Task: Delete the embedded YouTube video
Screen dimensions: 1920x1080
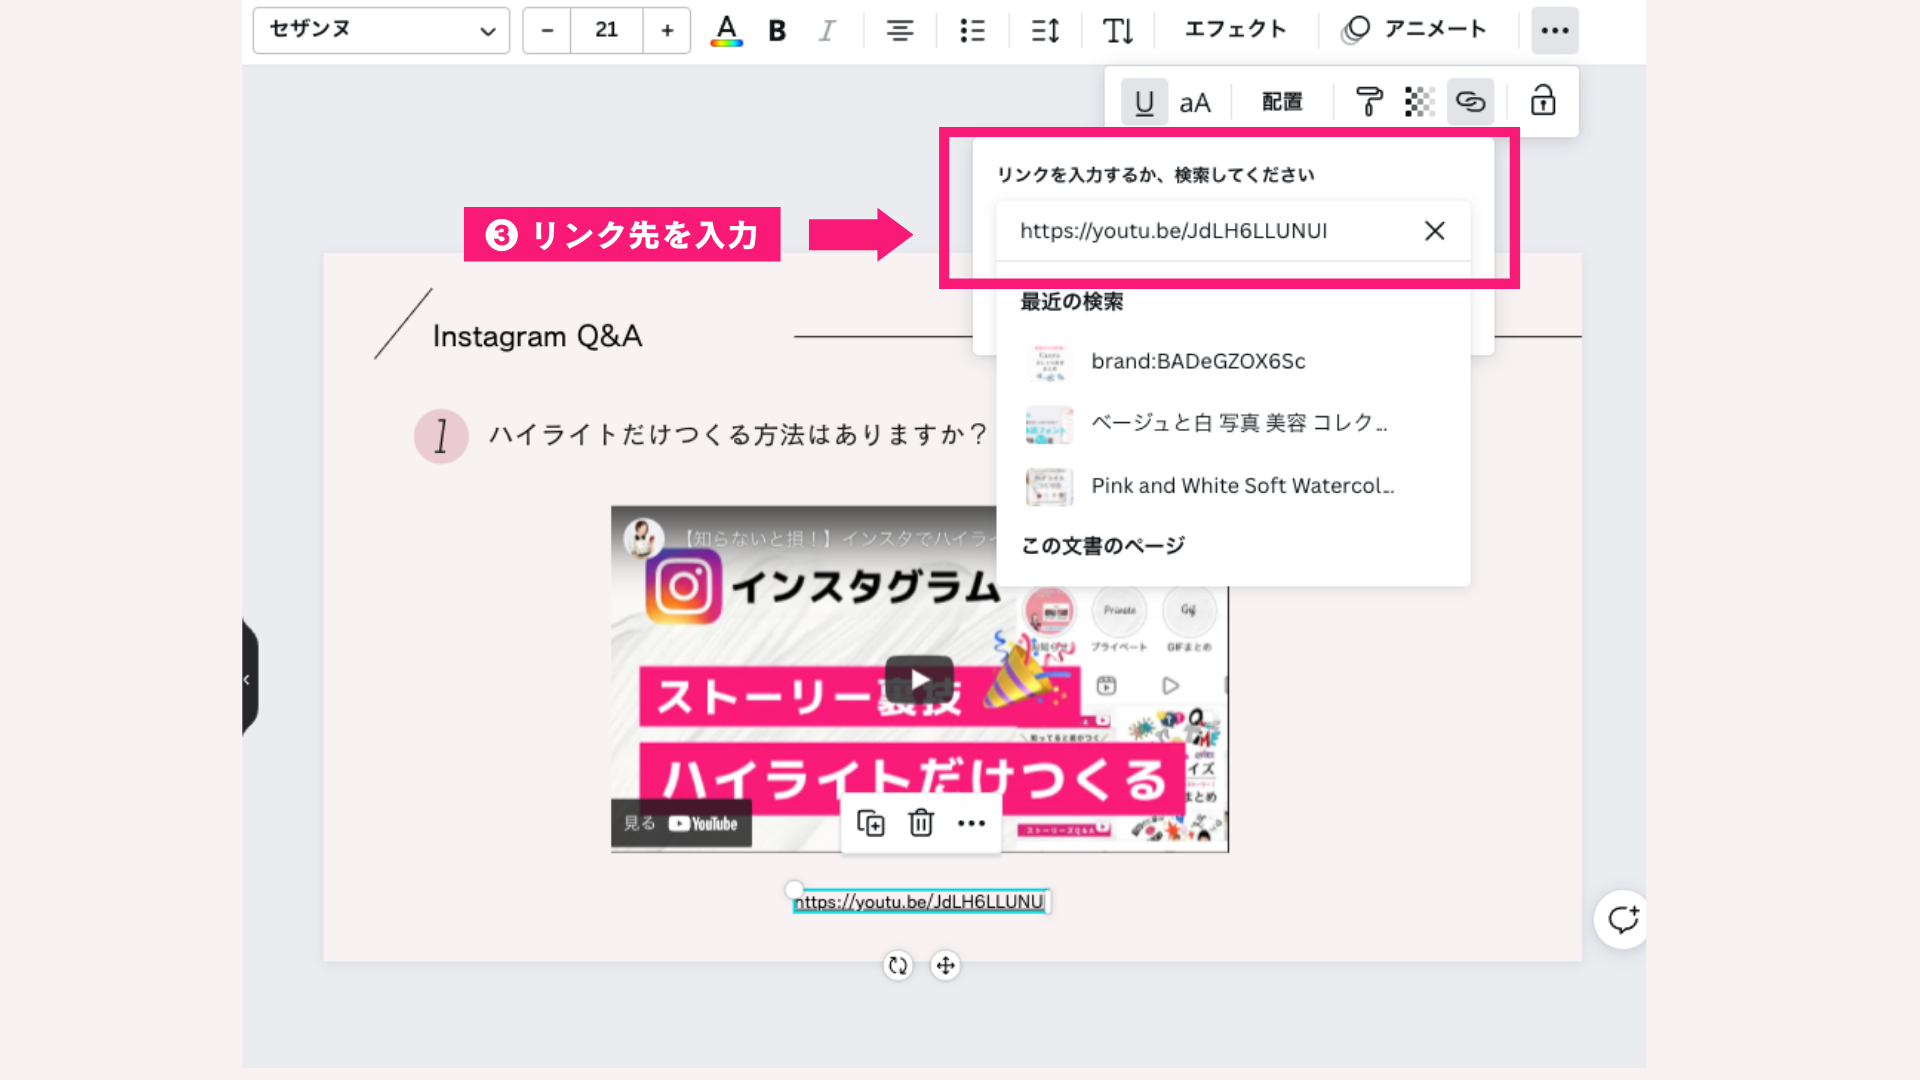Action: tap(920, 823)
